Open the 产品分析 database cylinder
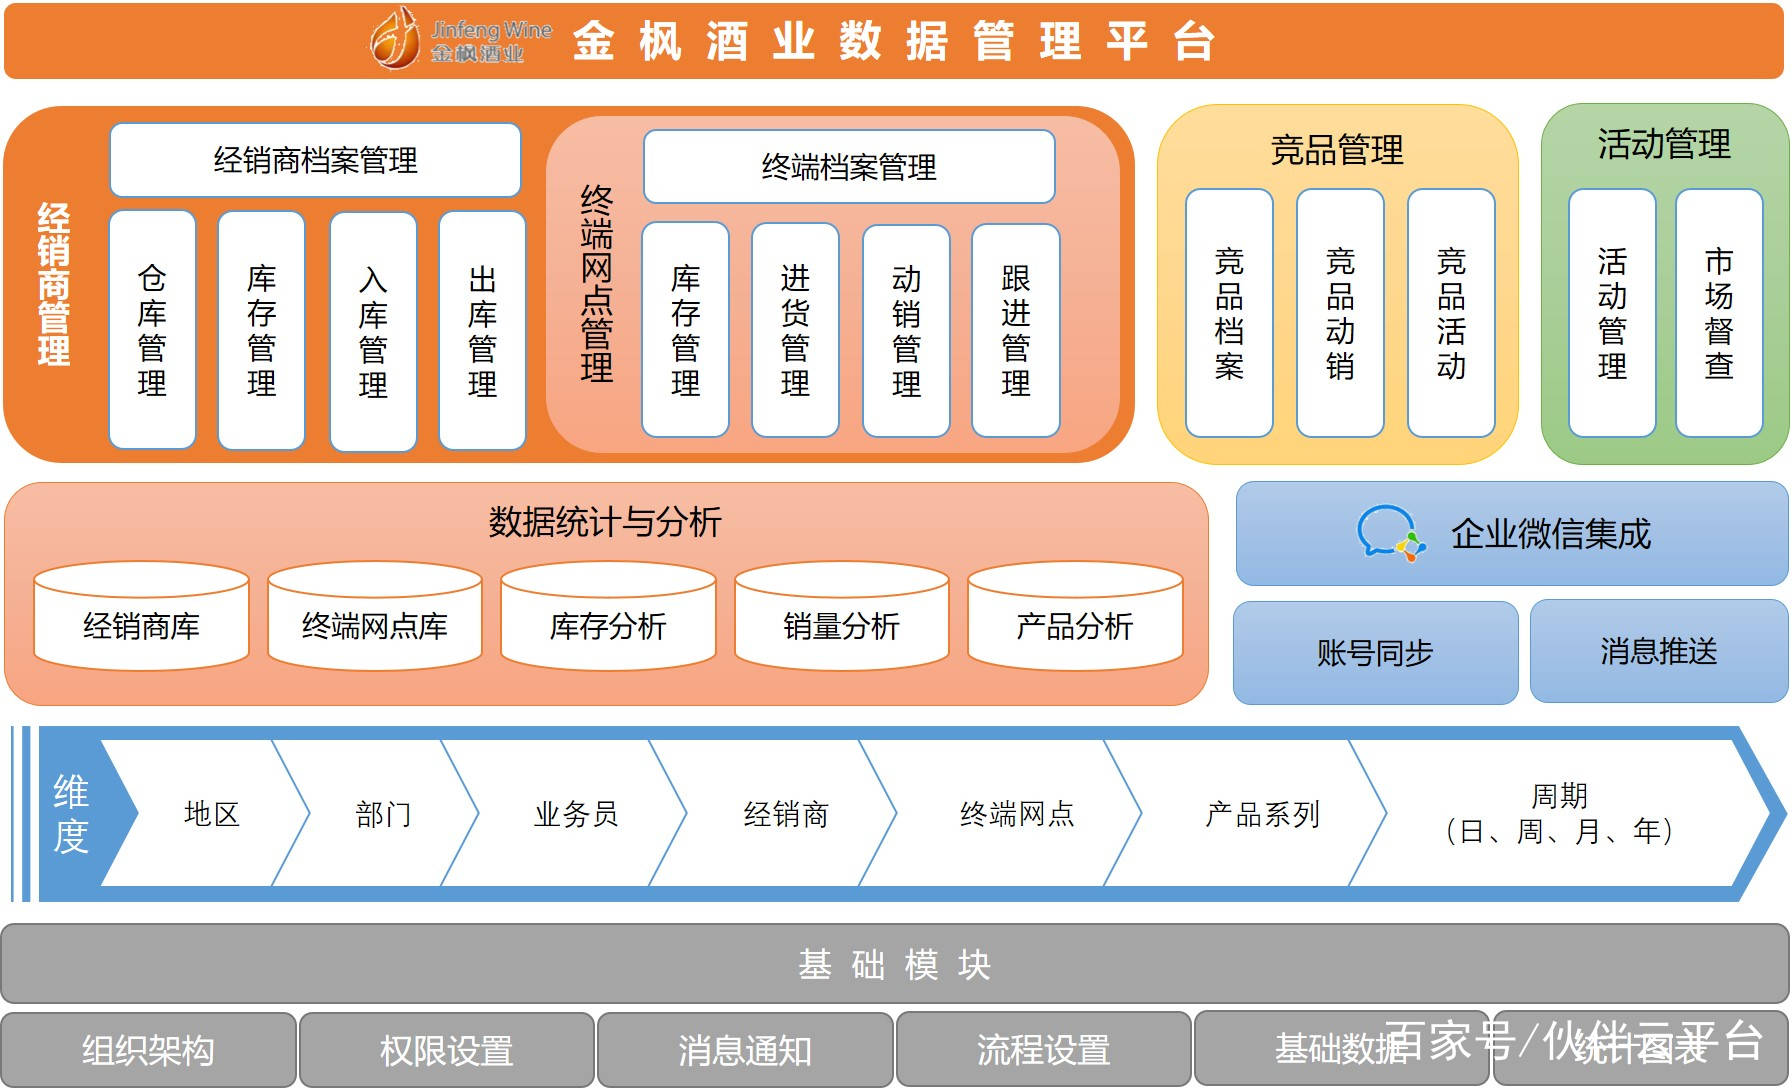This screenshot has height=1090, width=1792. 1075,615
